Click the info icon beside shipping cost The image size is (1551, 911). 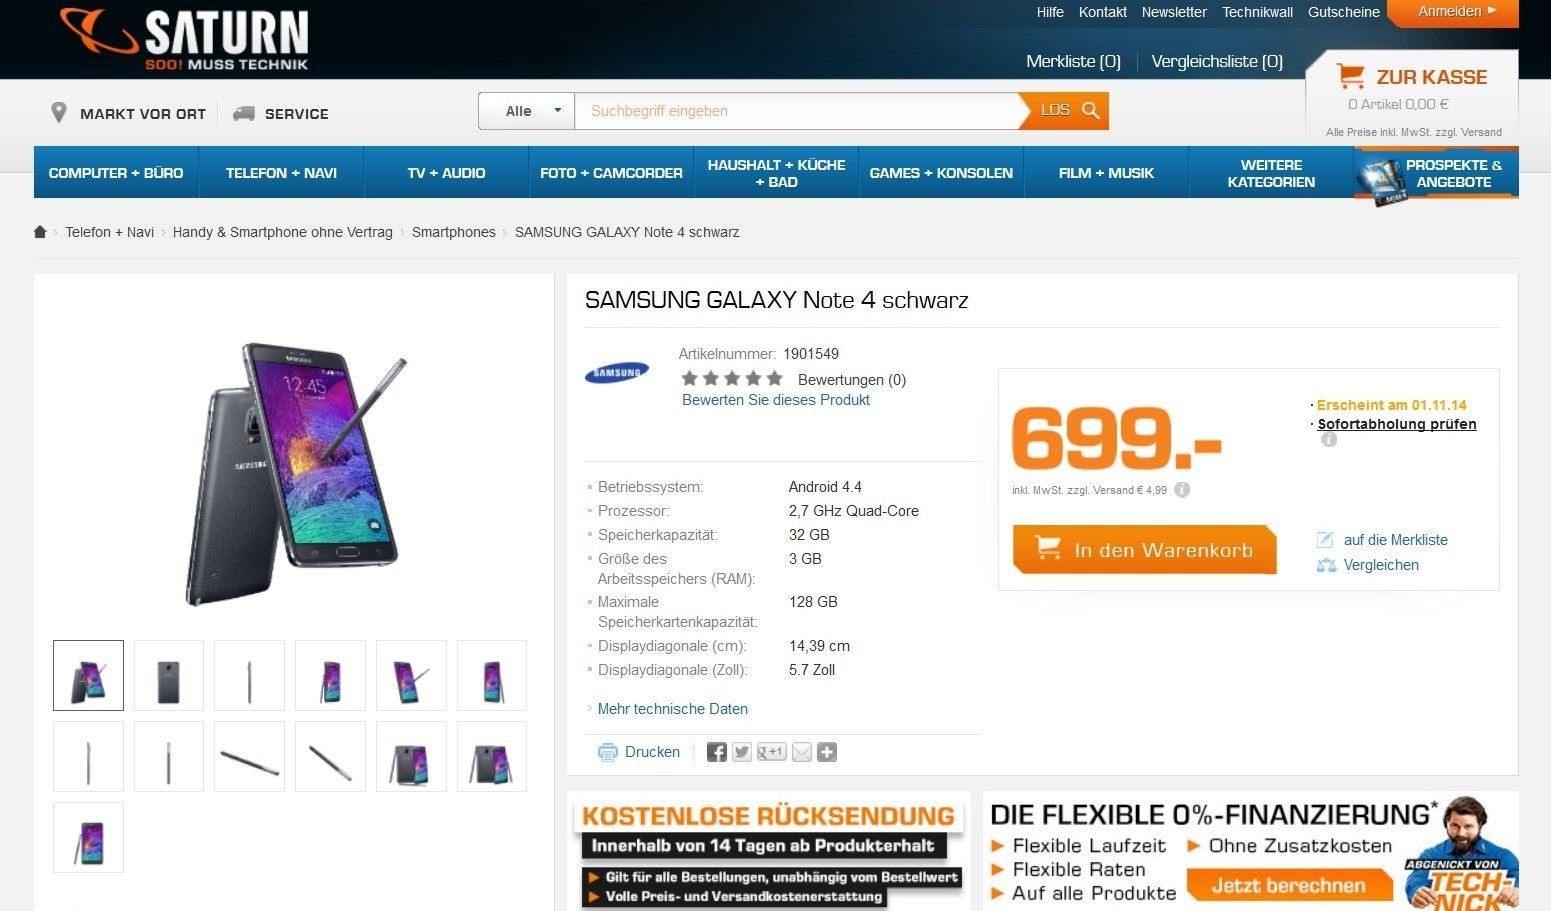pos(1182,490)
